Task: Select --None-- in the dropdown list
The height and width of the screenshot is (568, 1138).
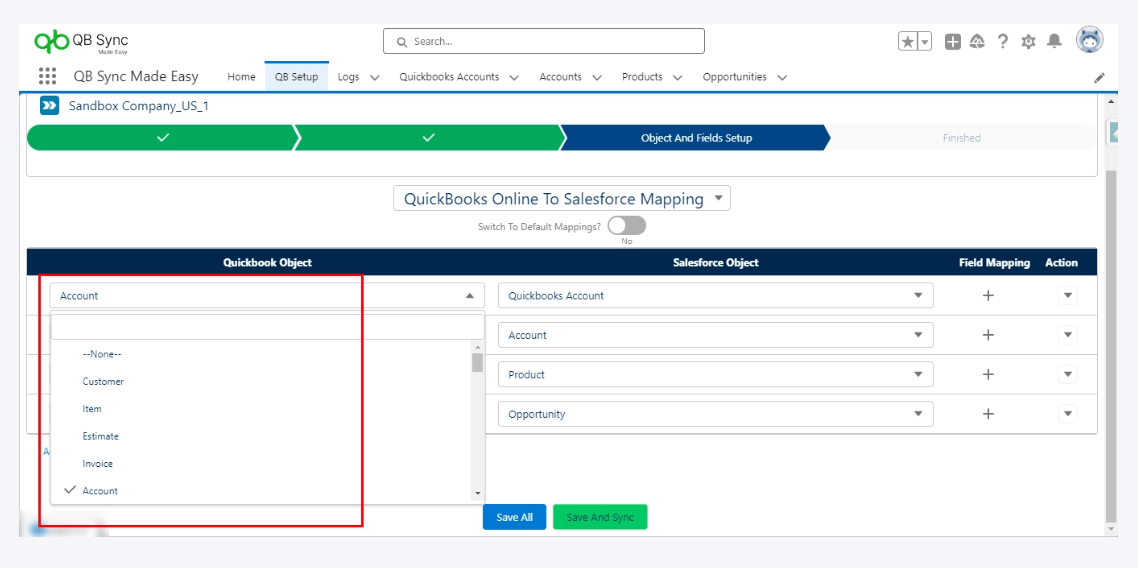Action: tap(102, 354)
